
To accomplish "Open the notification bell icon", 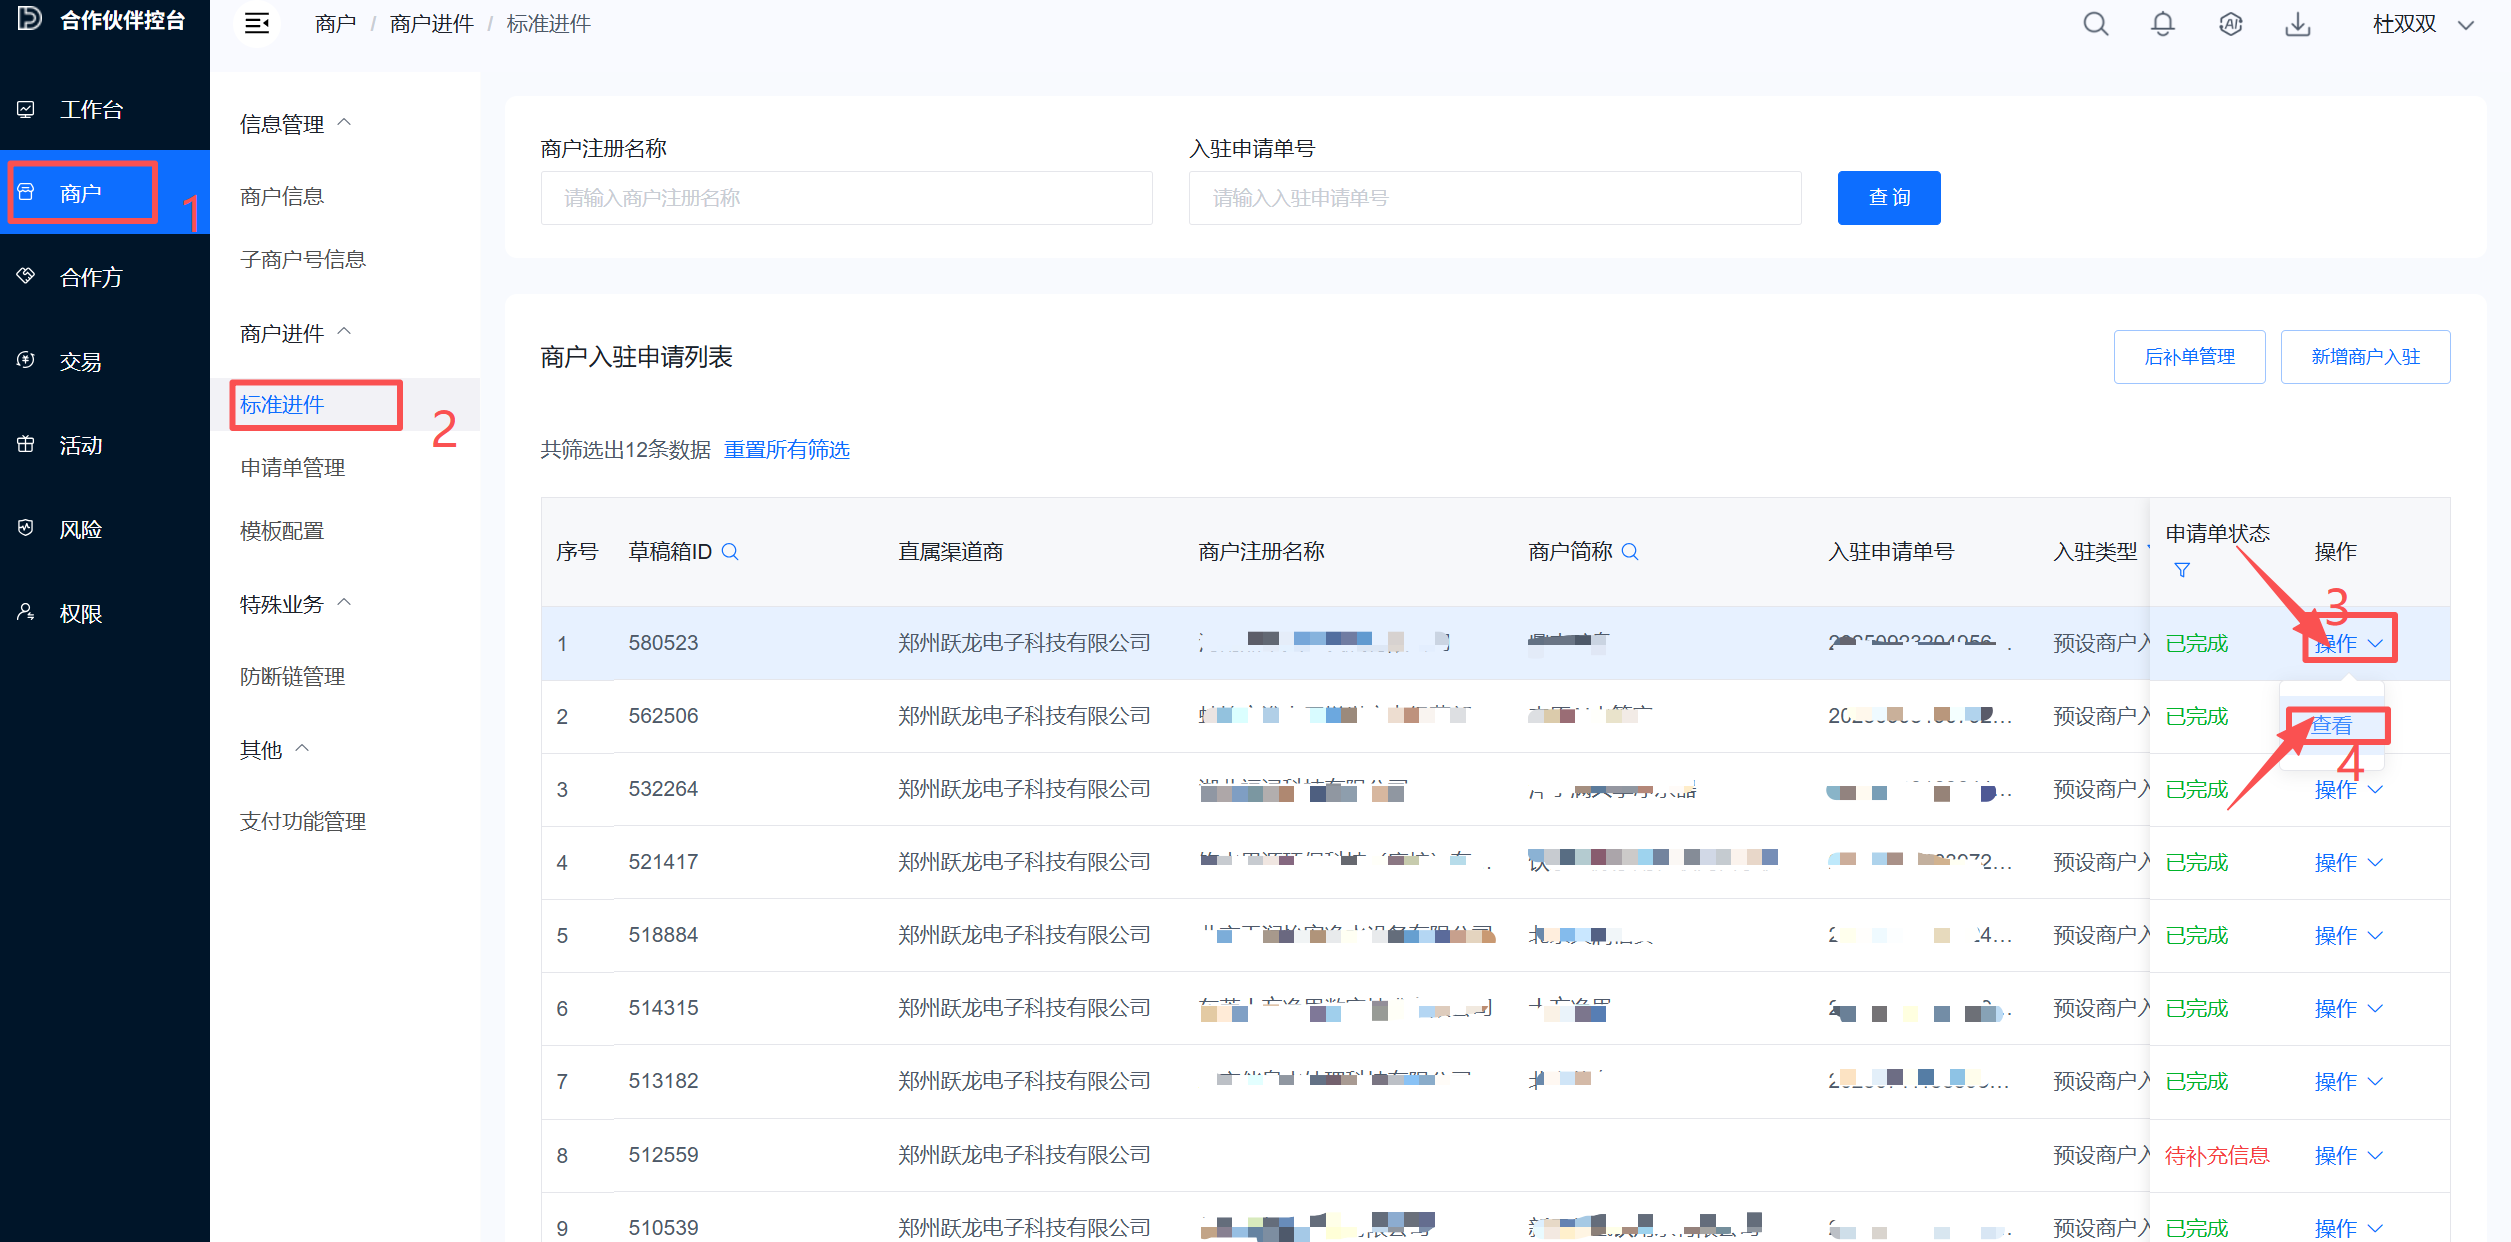I will pos(2162,24).
